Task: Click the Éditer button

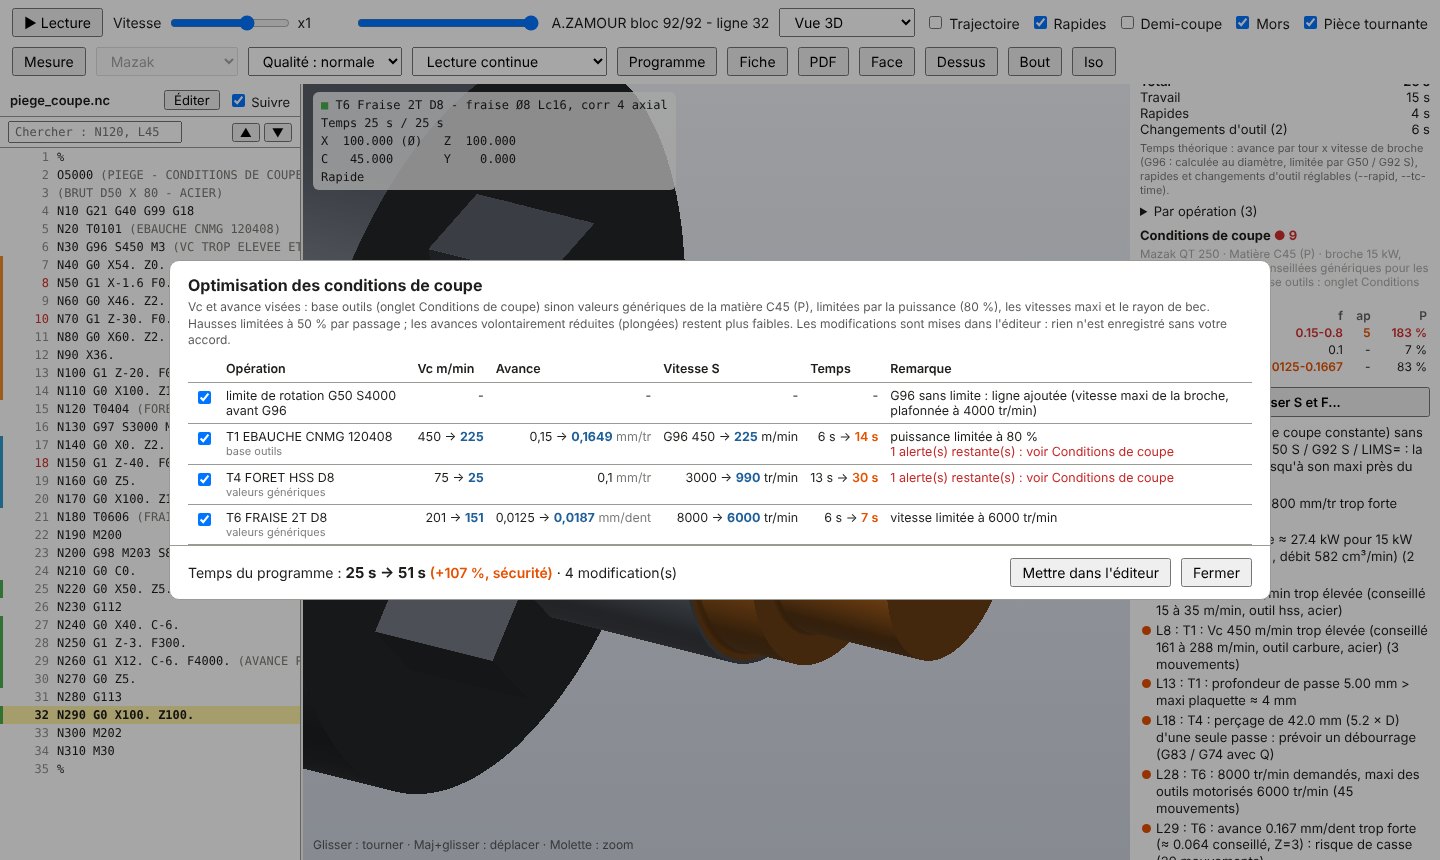Action: pos(192,100)
